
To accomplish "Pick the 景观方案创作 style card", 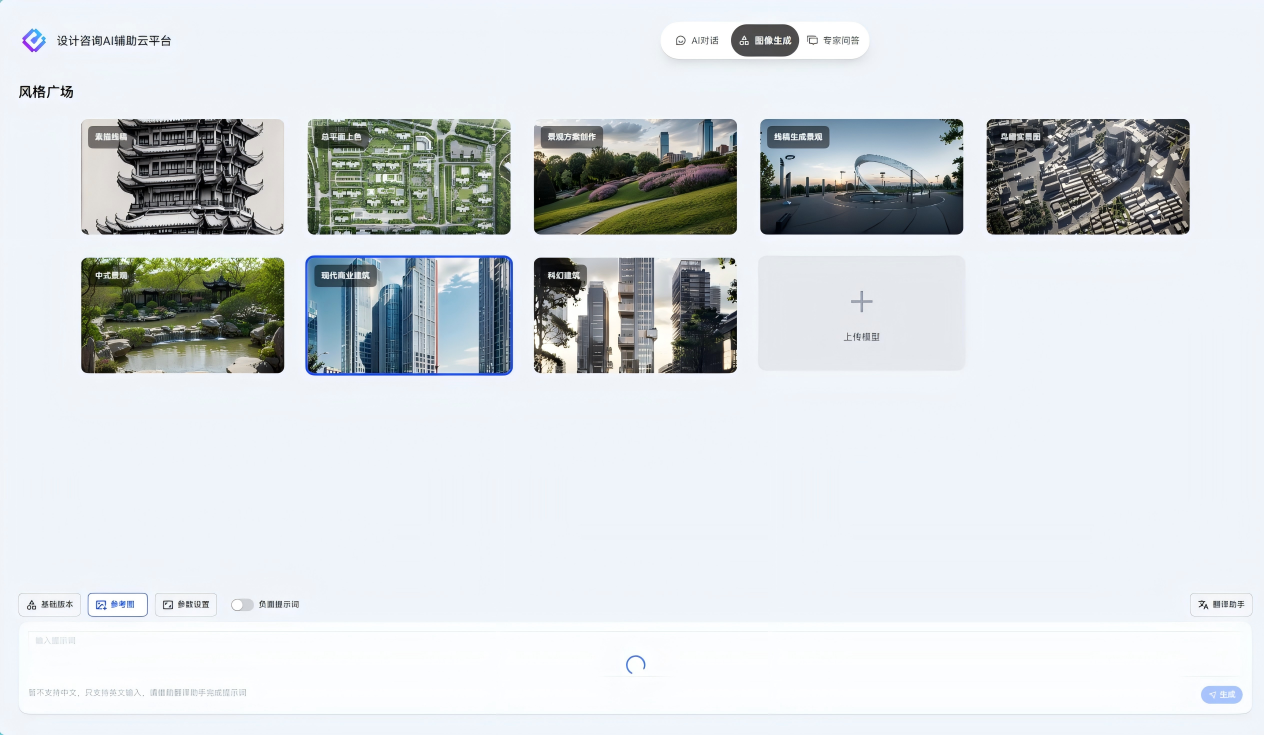I will [635, 177].
